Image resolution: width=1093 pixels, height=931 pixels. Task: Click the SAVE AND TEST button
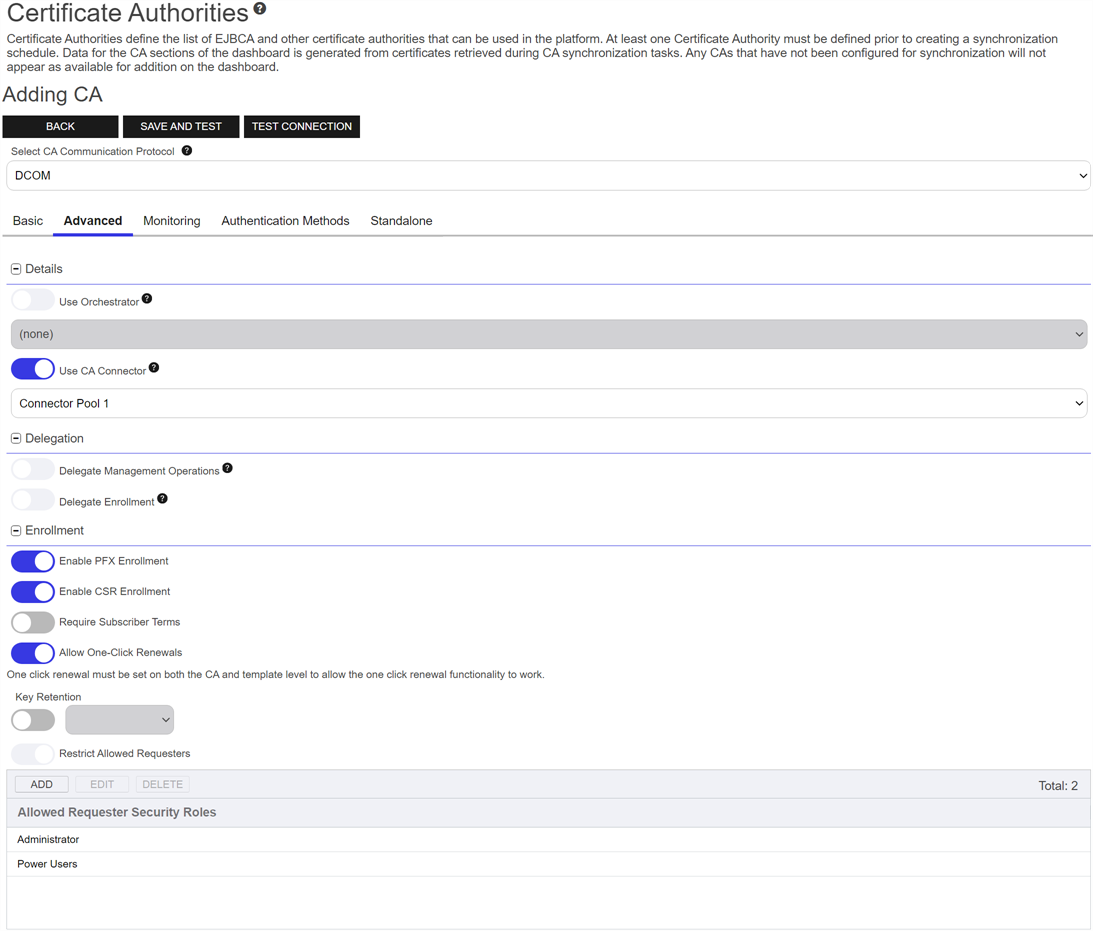coord(181,127)
